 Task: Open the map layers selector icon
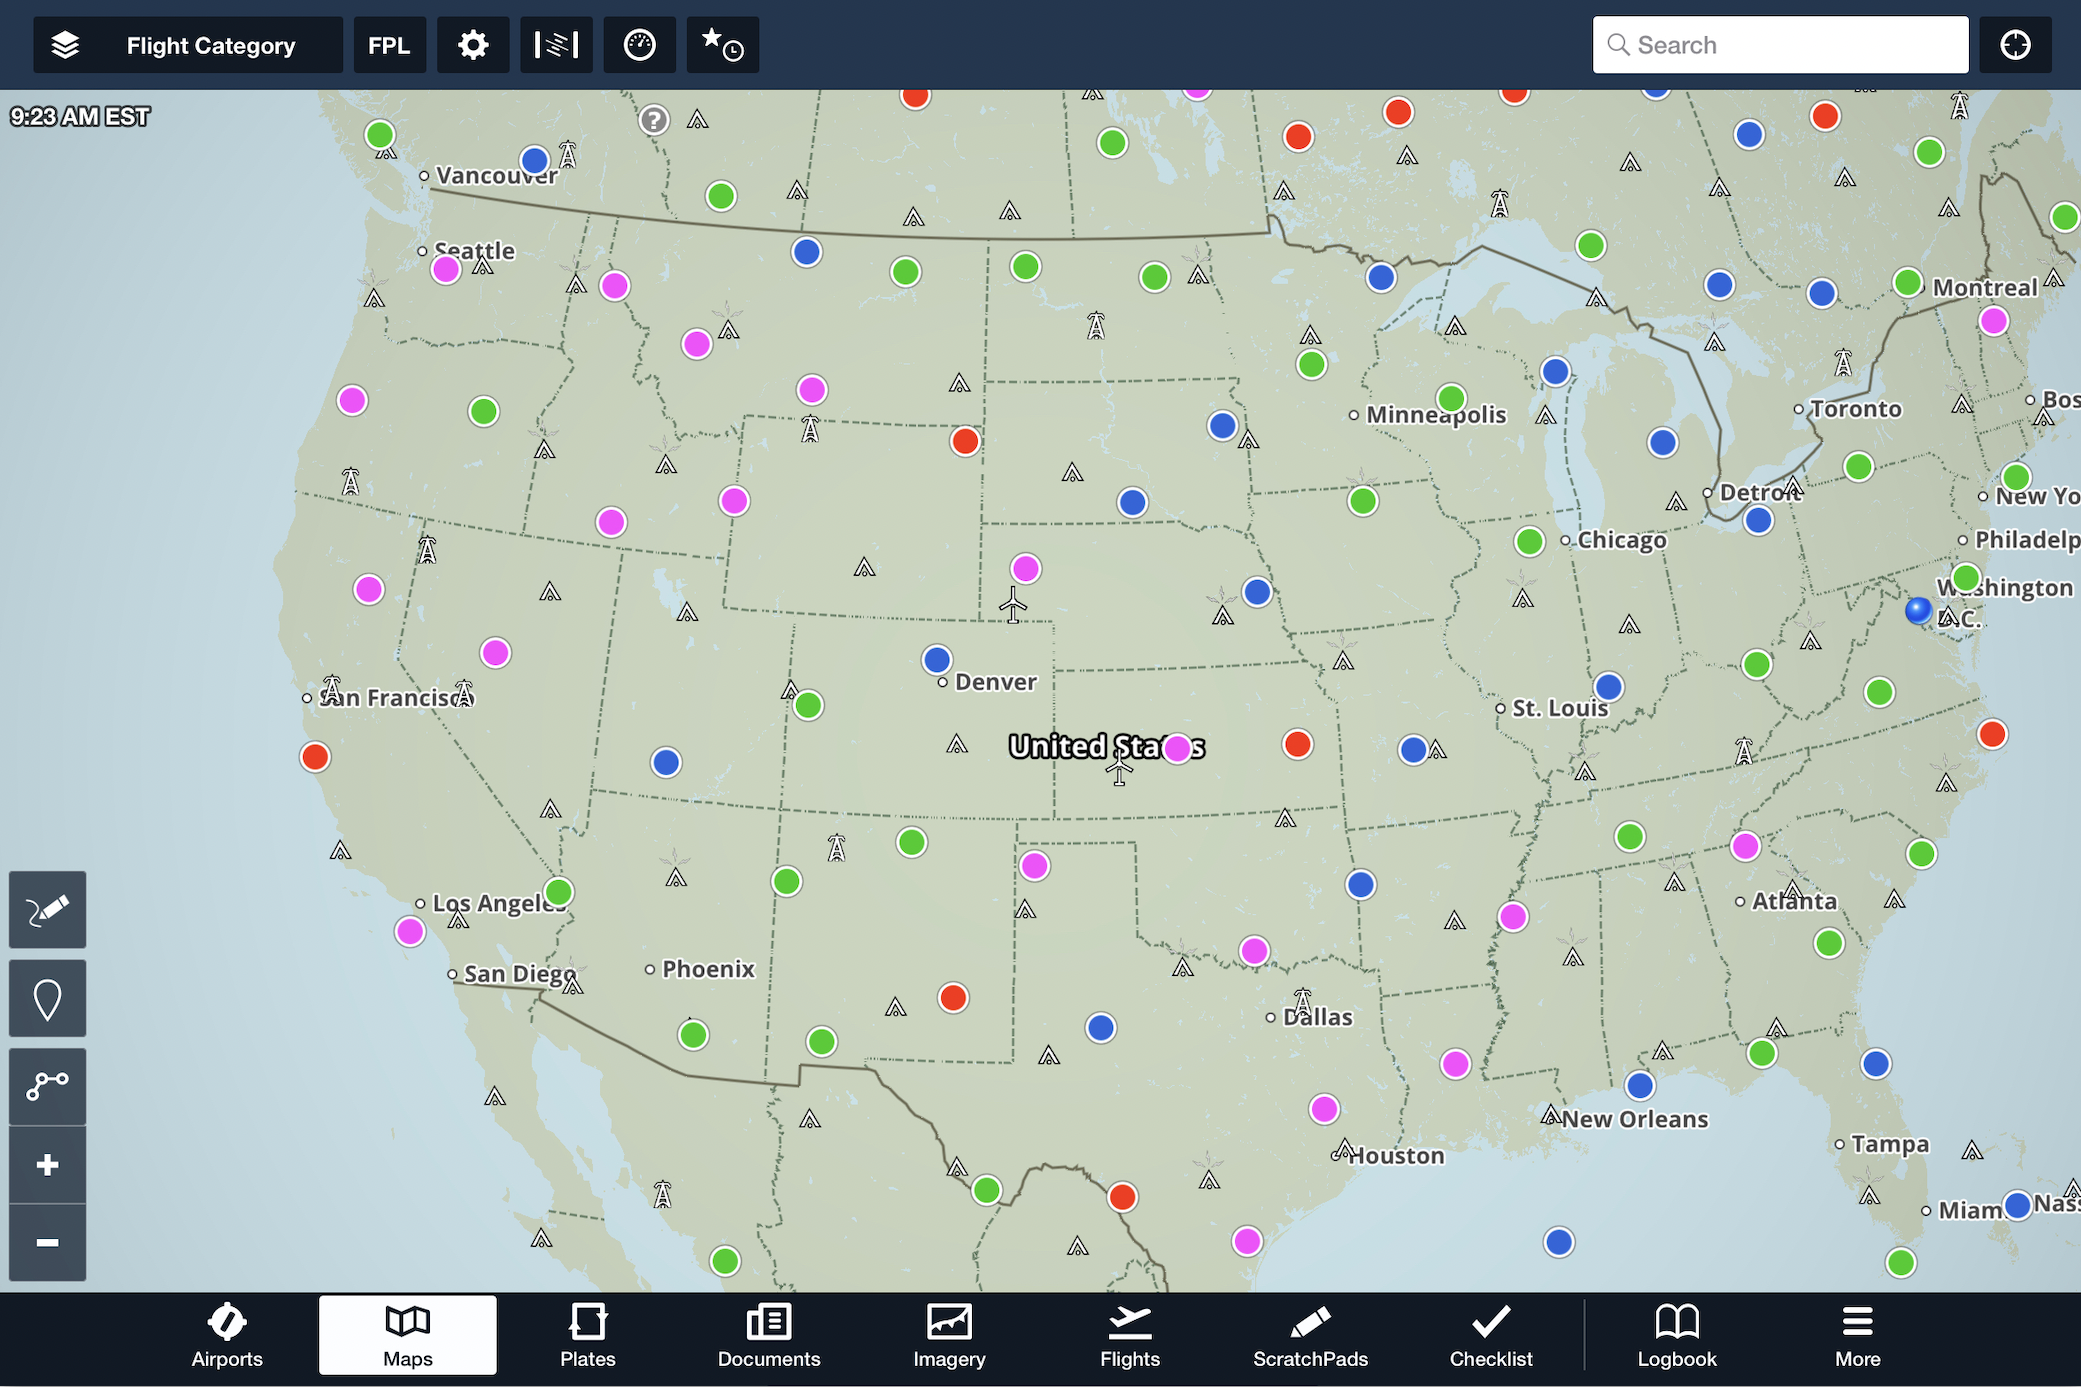[65, 45]
